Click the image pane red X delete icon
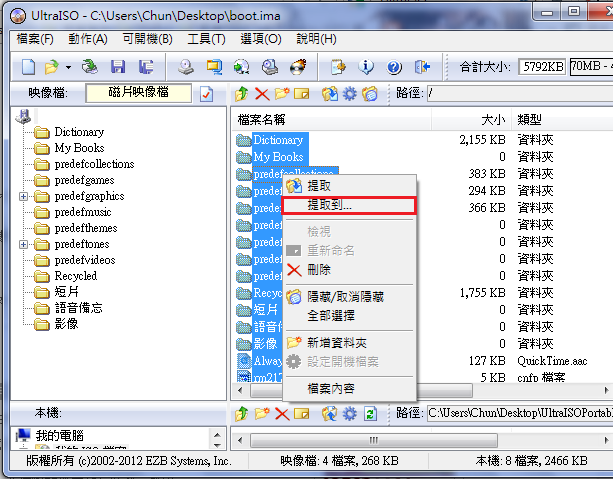 point(262,94)
